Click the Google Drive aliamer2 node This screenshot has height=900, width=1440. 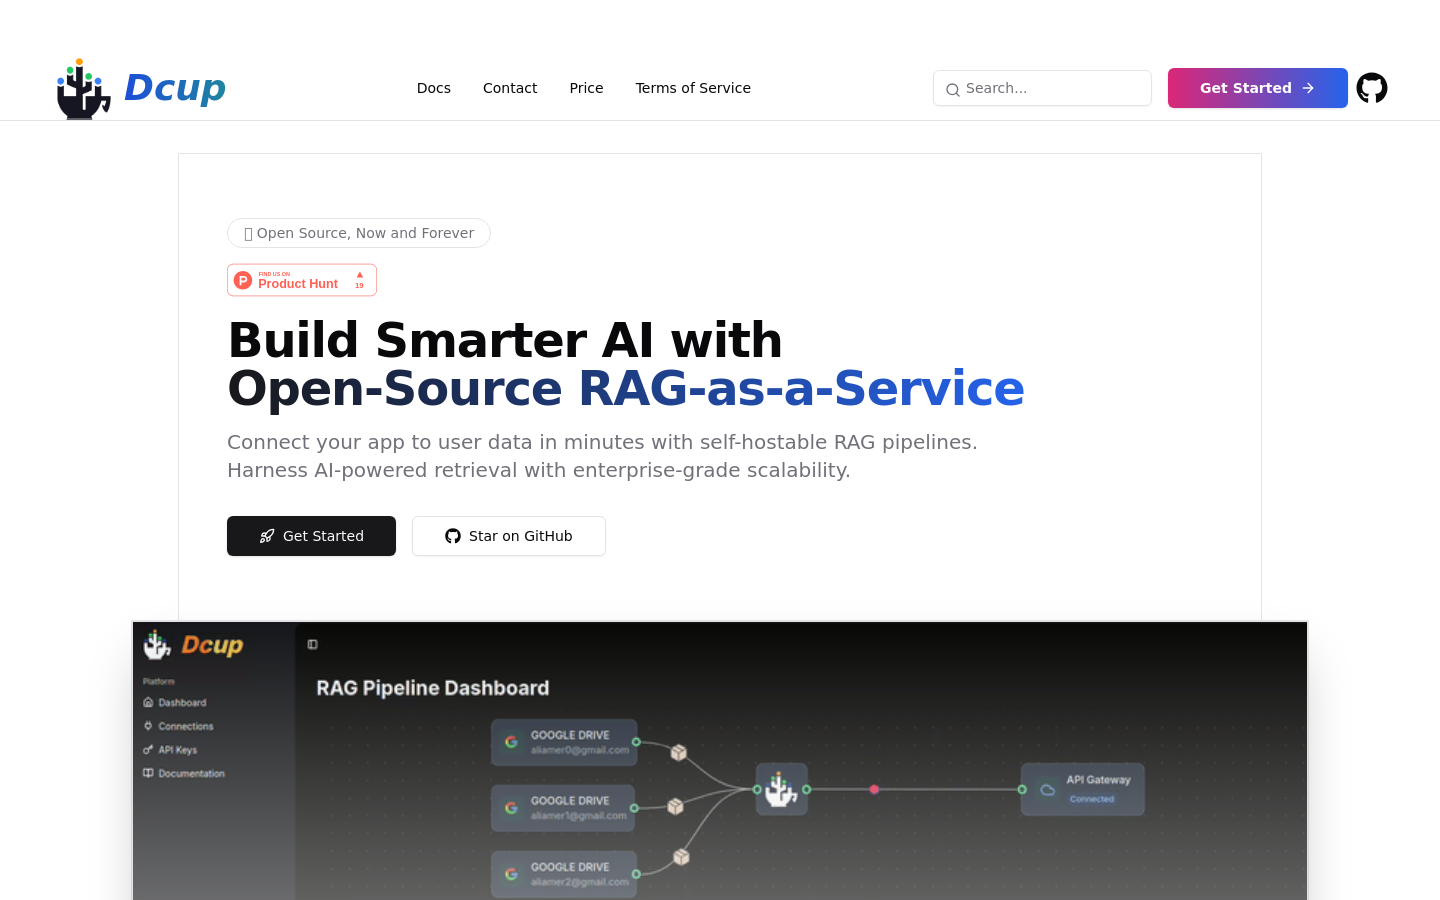564,874
